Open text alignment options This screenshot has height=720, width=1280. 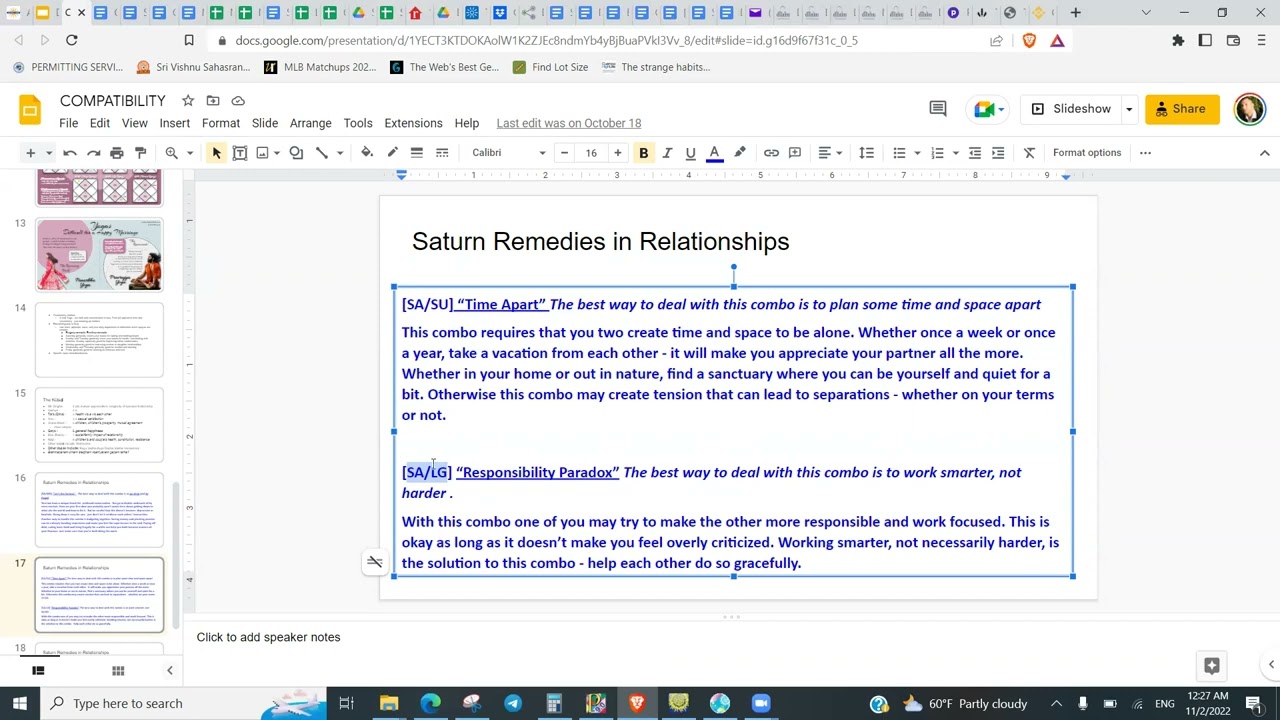(x=830, y=153)
